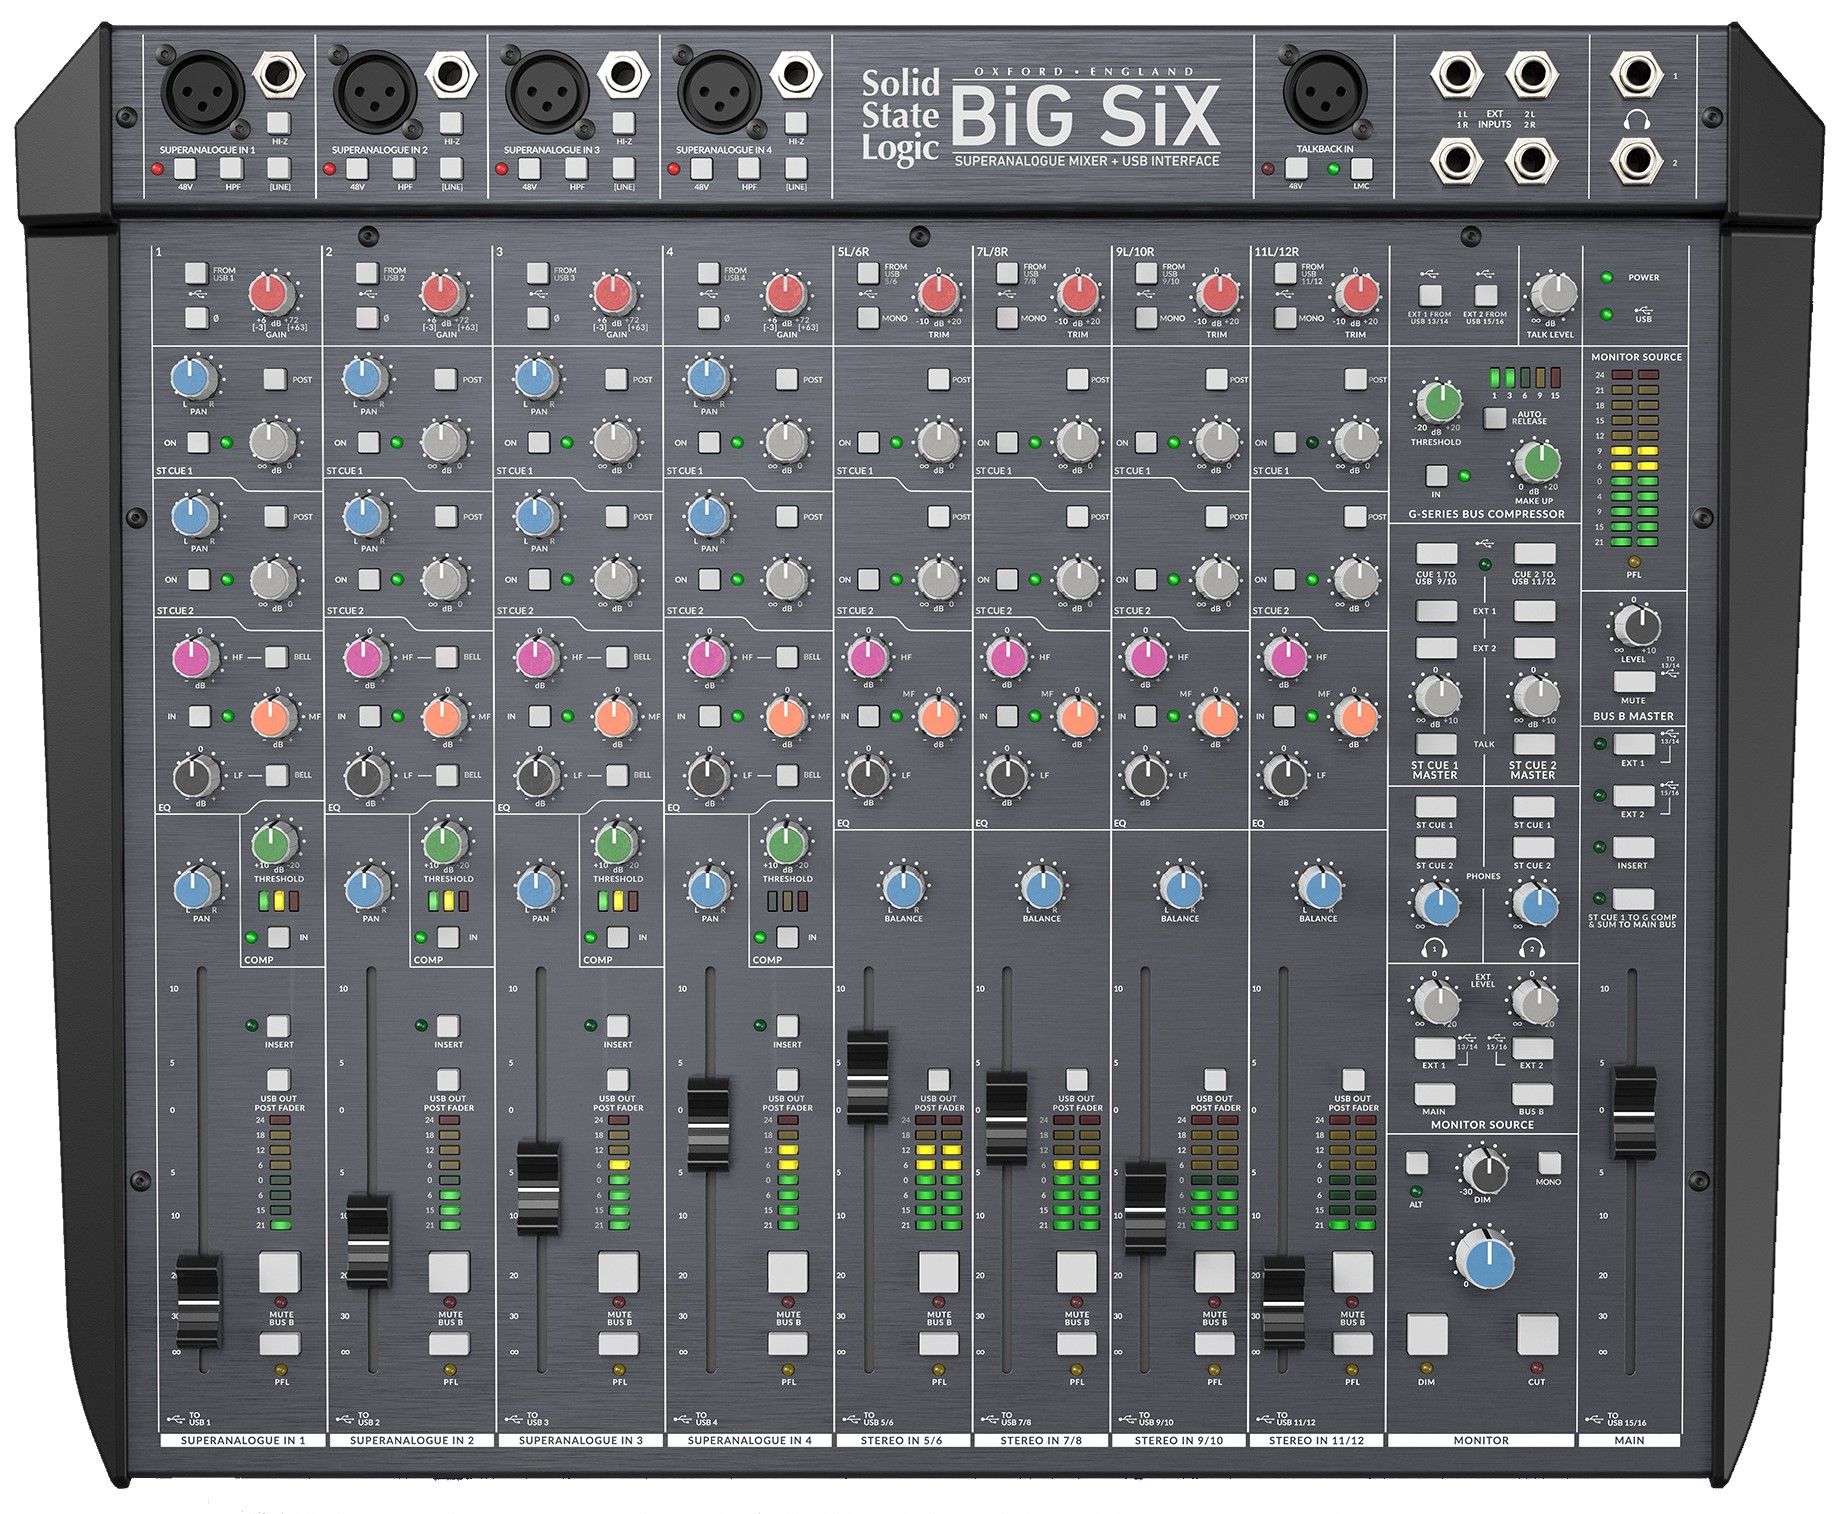
Task: Engage the HPF on Superanalogue In 2
Action: point(404,170)
